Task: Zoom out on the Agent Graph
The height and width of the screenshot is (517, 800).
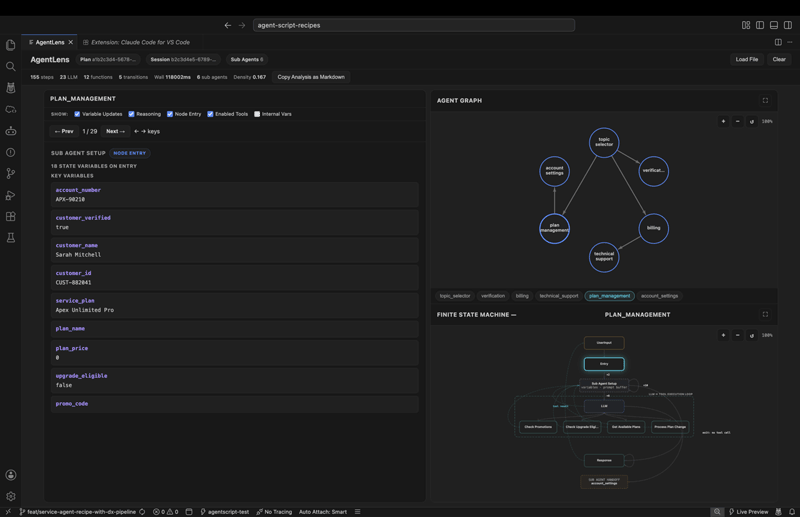Action: 737,121
